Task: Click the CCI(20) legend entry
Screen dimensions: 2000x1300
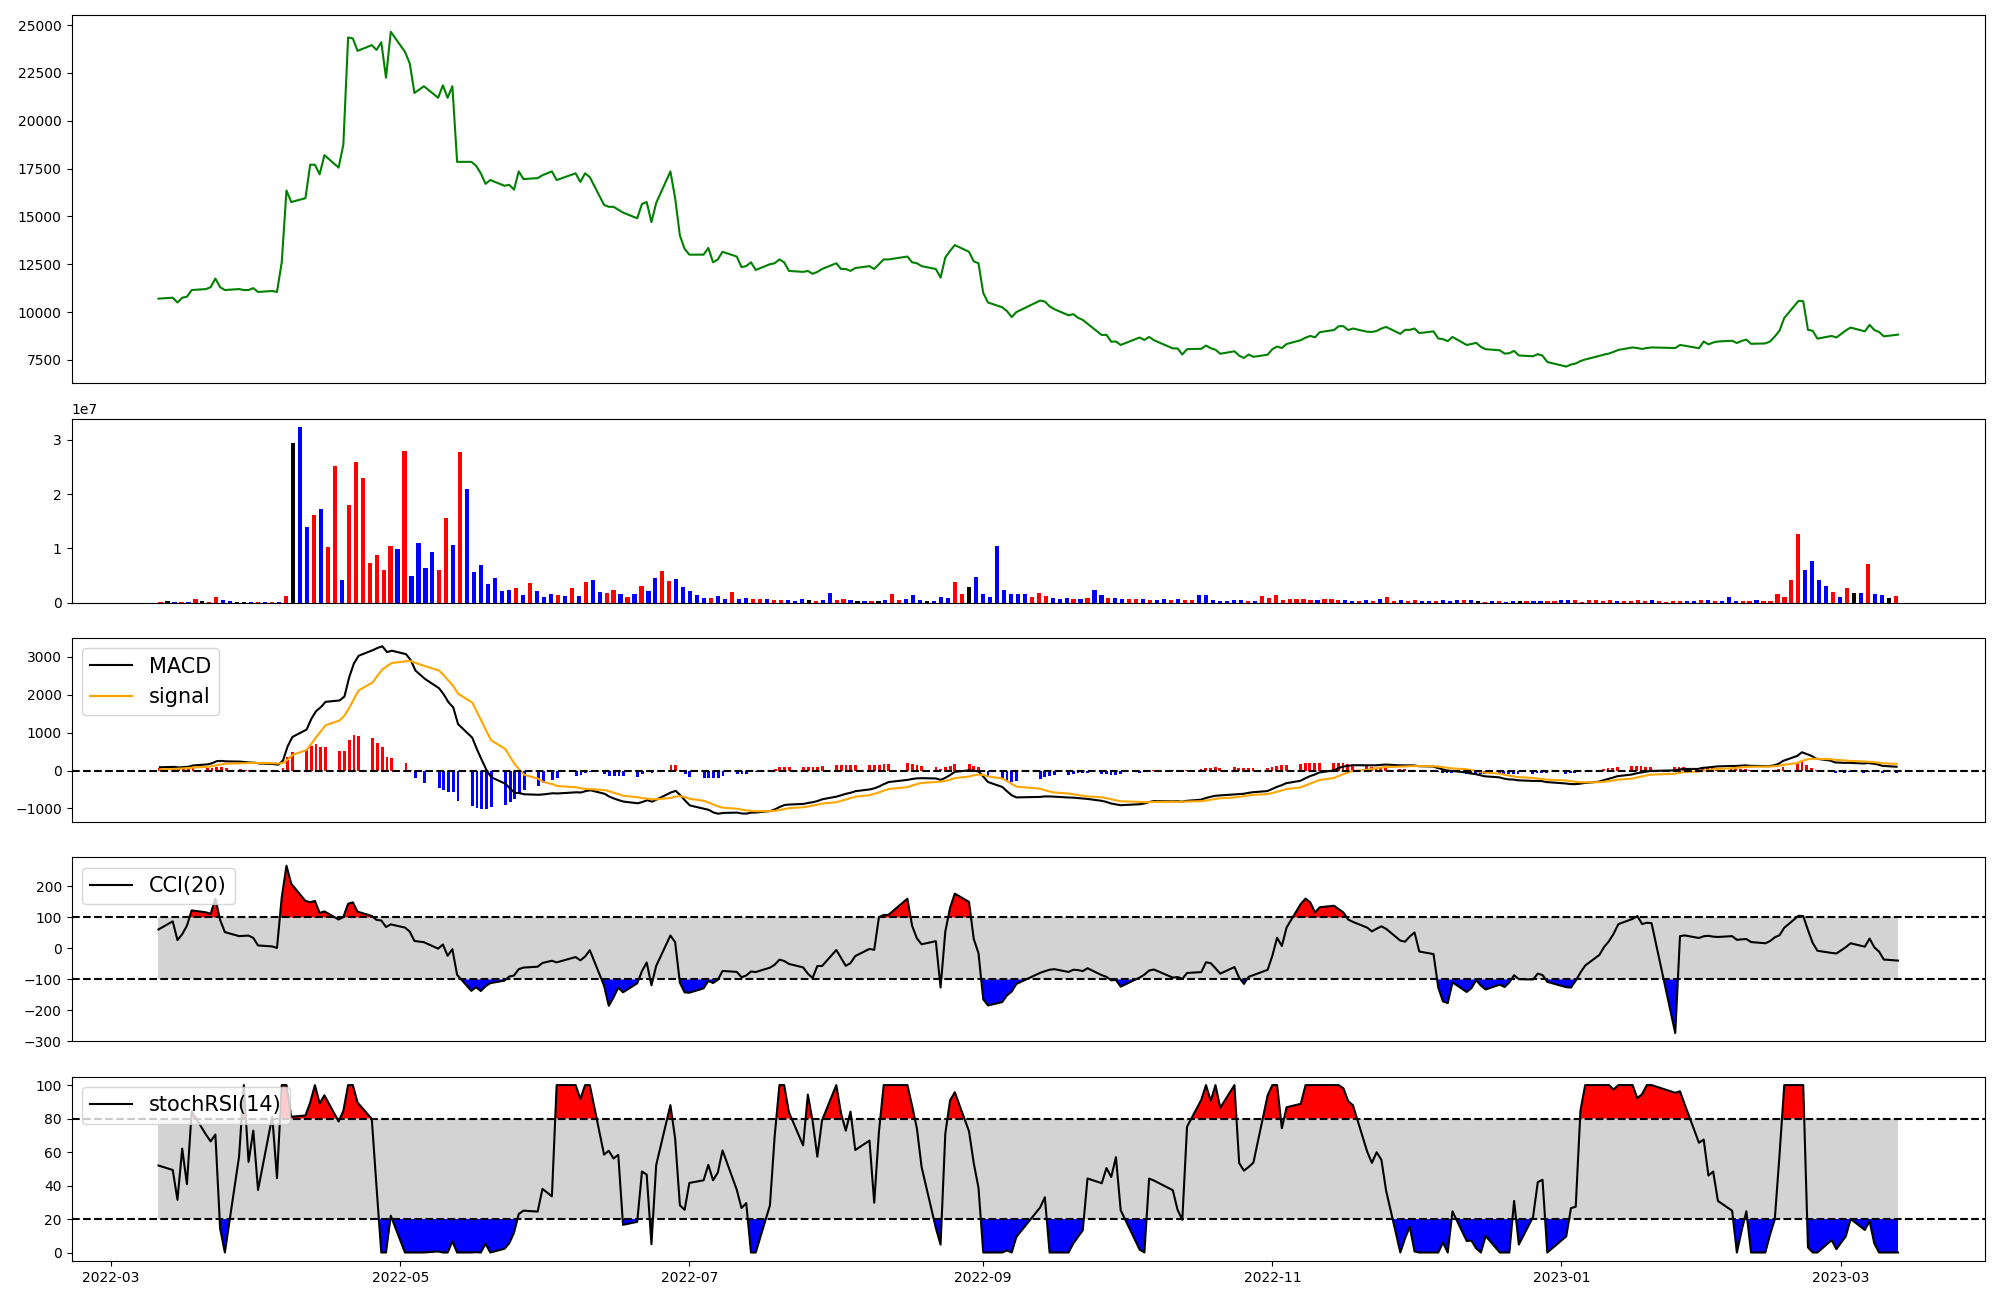Action: tap(186, 885)
